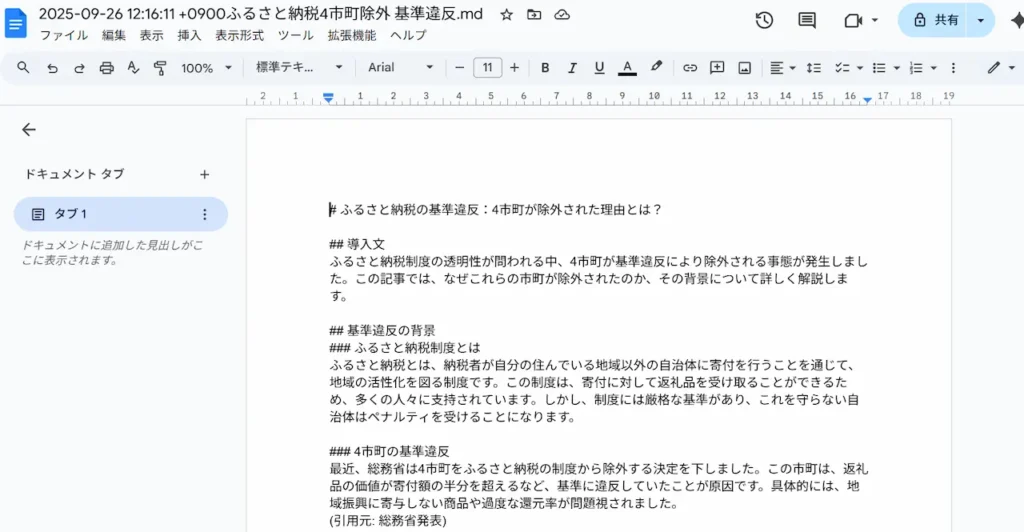The width and height of the screenshot is (1024, 532).
Task: Open the 拡張機能 menu
Action: pos(351,35)
